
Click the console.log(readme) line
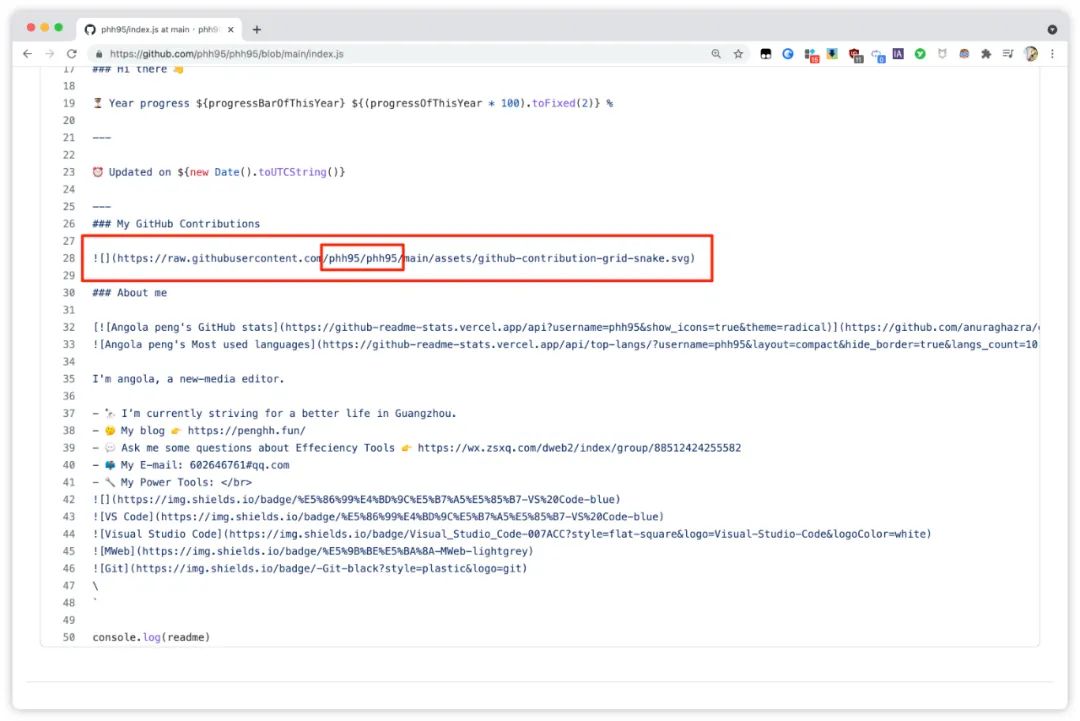point(151,637)
